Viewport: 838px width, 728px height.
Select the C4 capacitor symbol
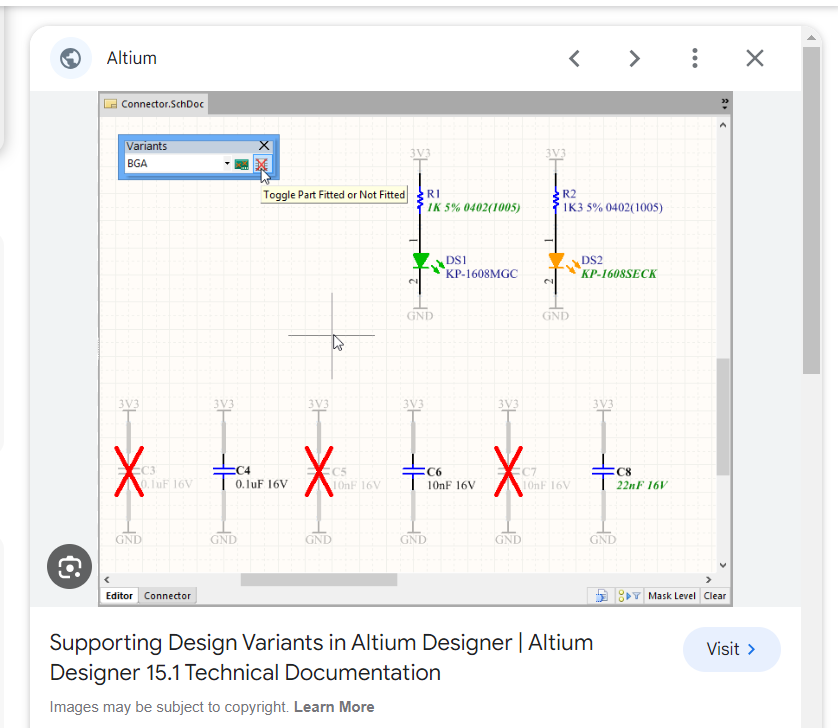click(223, 471)
